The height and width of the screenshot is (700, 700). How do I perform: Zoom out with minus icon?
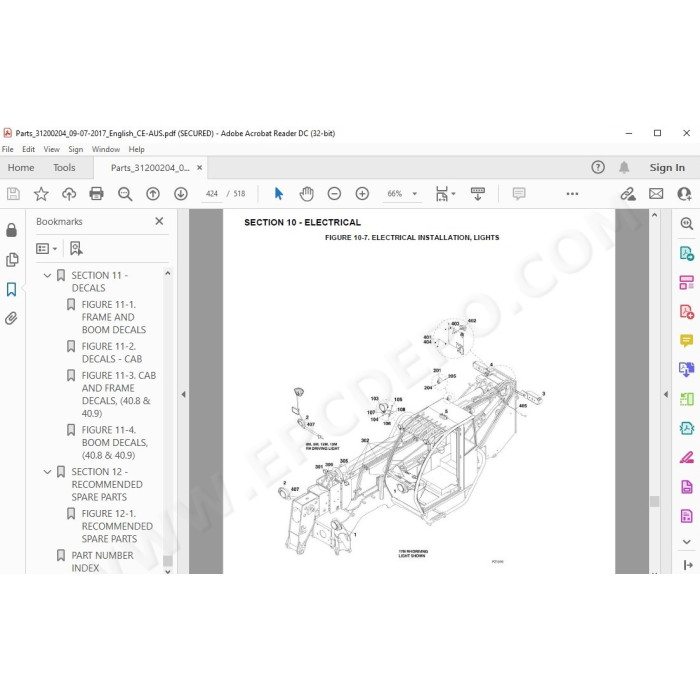pyautogui.click(x=334, y=194)
